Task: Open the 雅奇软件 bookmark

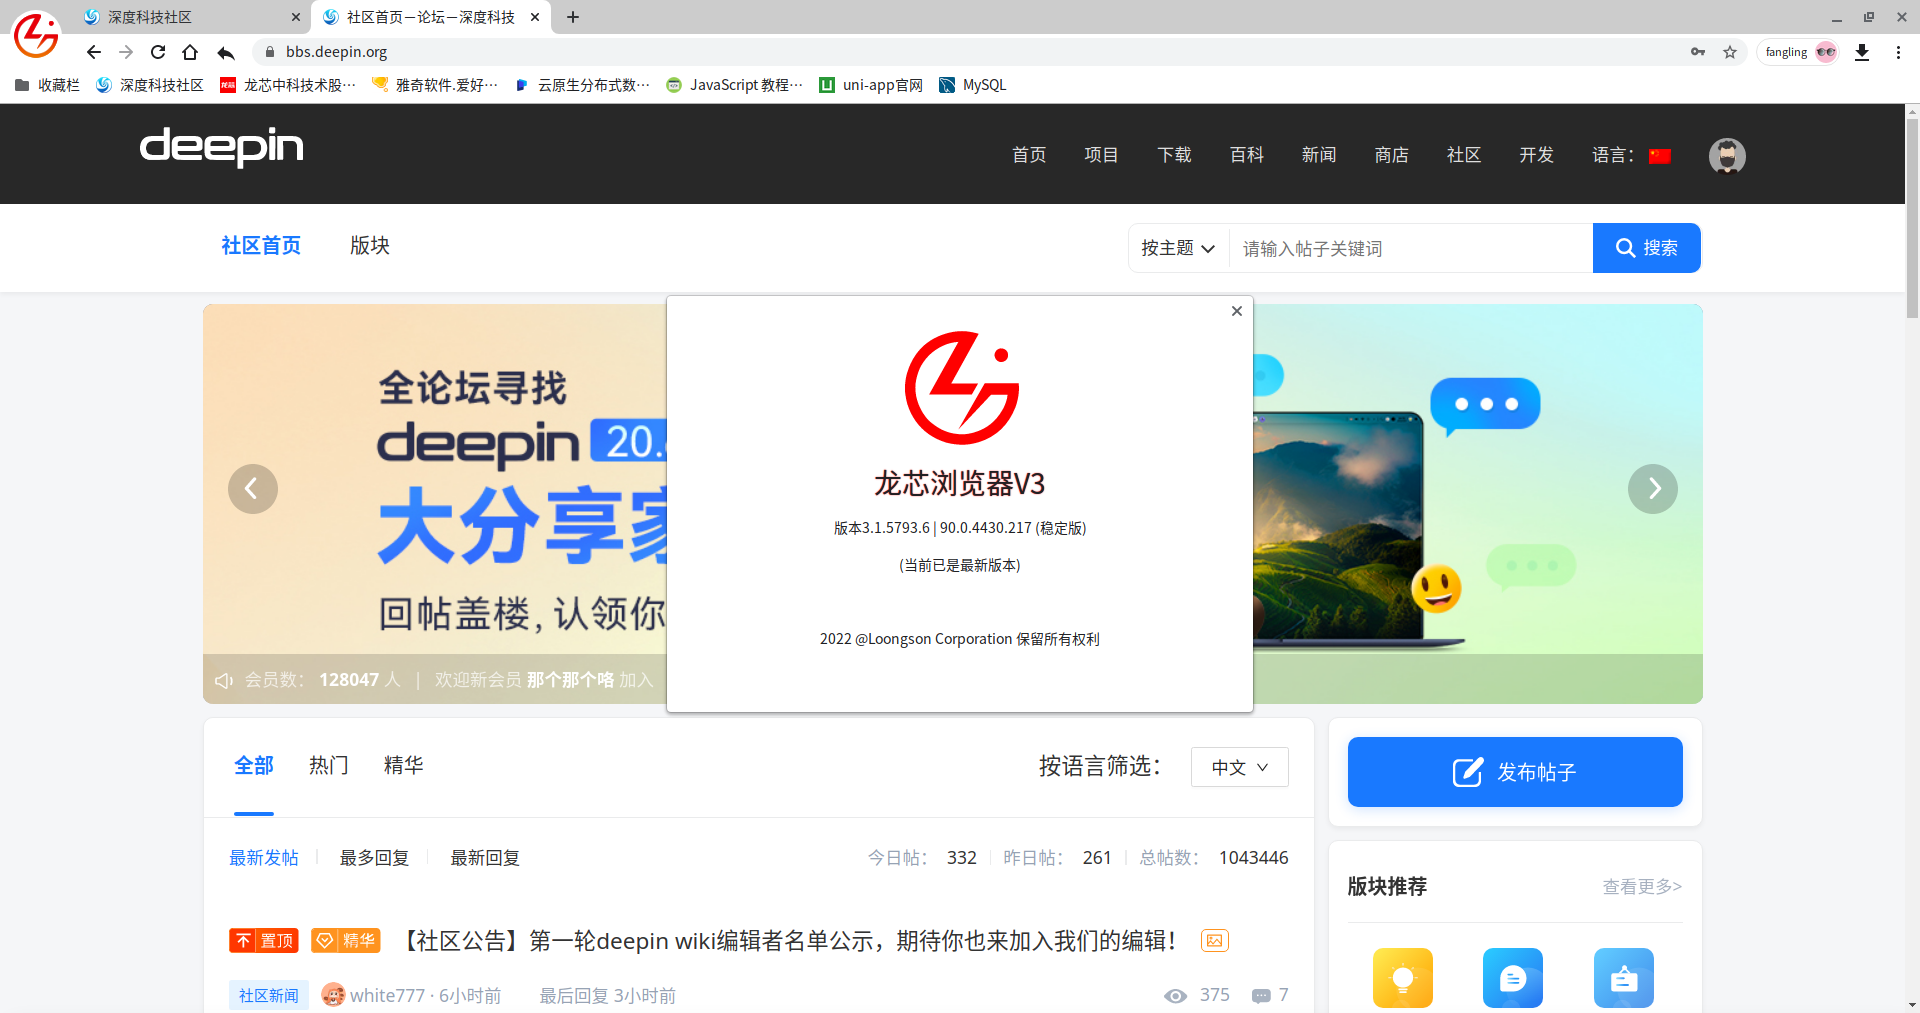Action: pos(435,85)
